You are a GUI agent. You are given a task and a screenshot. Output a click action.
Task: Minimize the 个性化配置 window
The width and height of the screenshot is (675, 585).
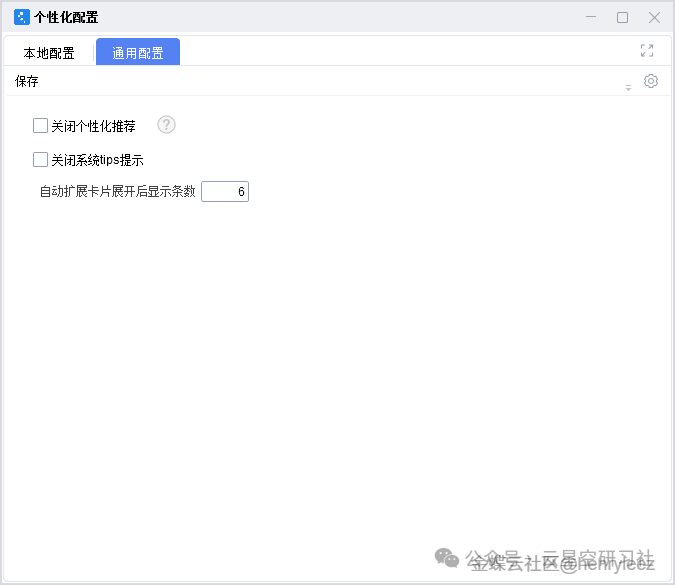coord(591,17)
